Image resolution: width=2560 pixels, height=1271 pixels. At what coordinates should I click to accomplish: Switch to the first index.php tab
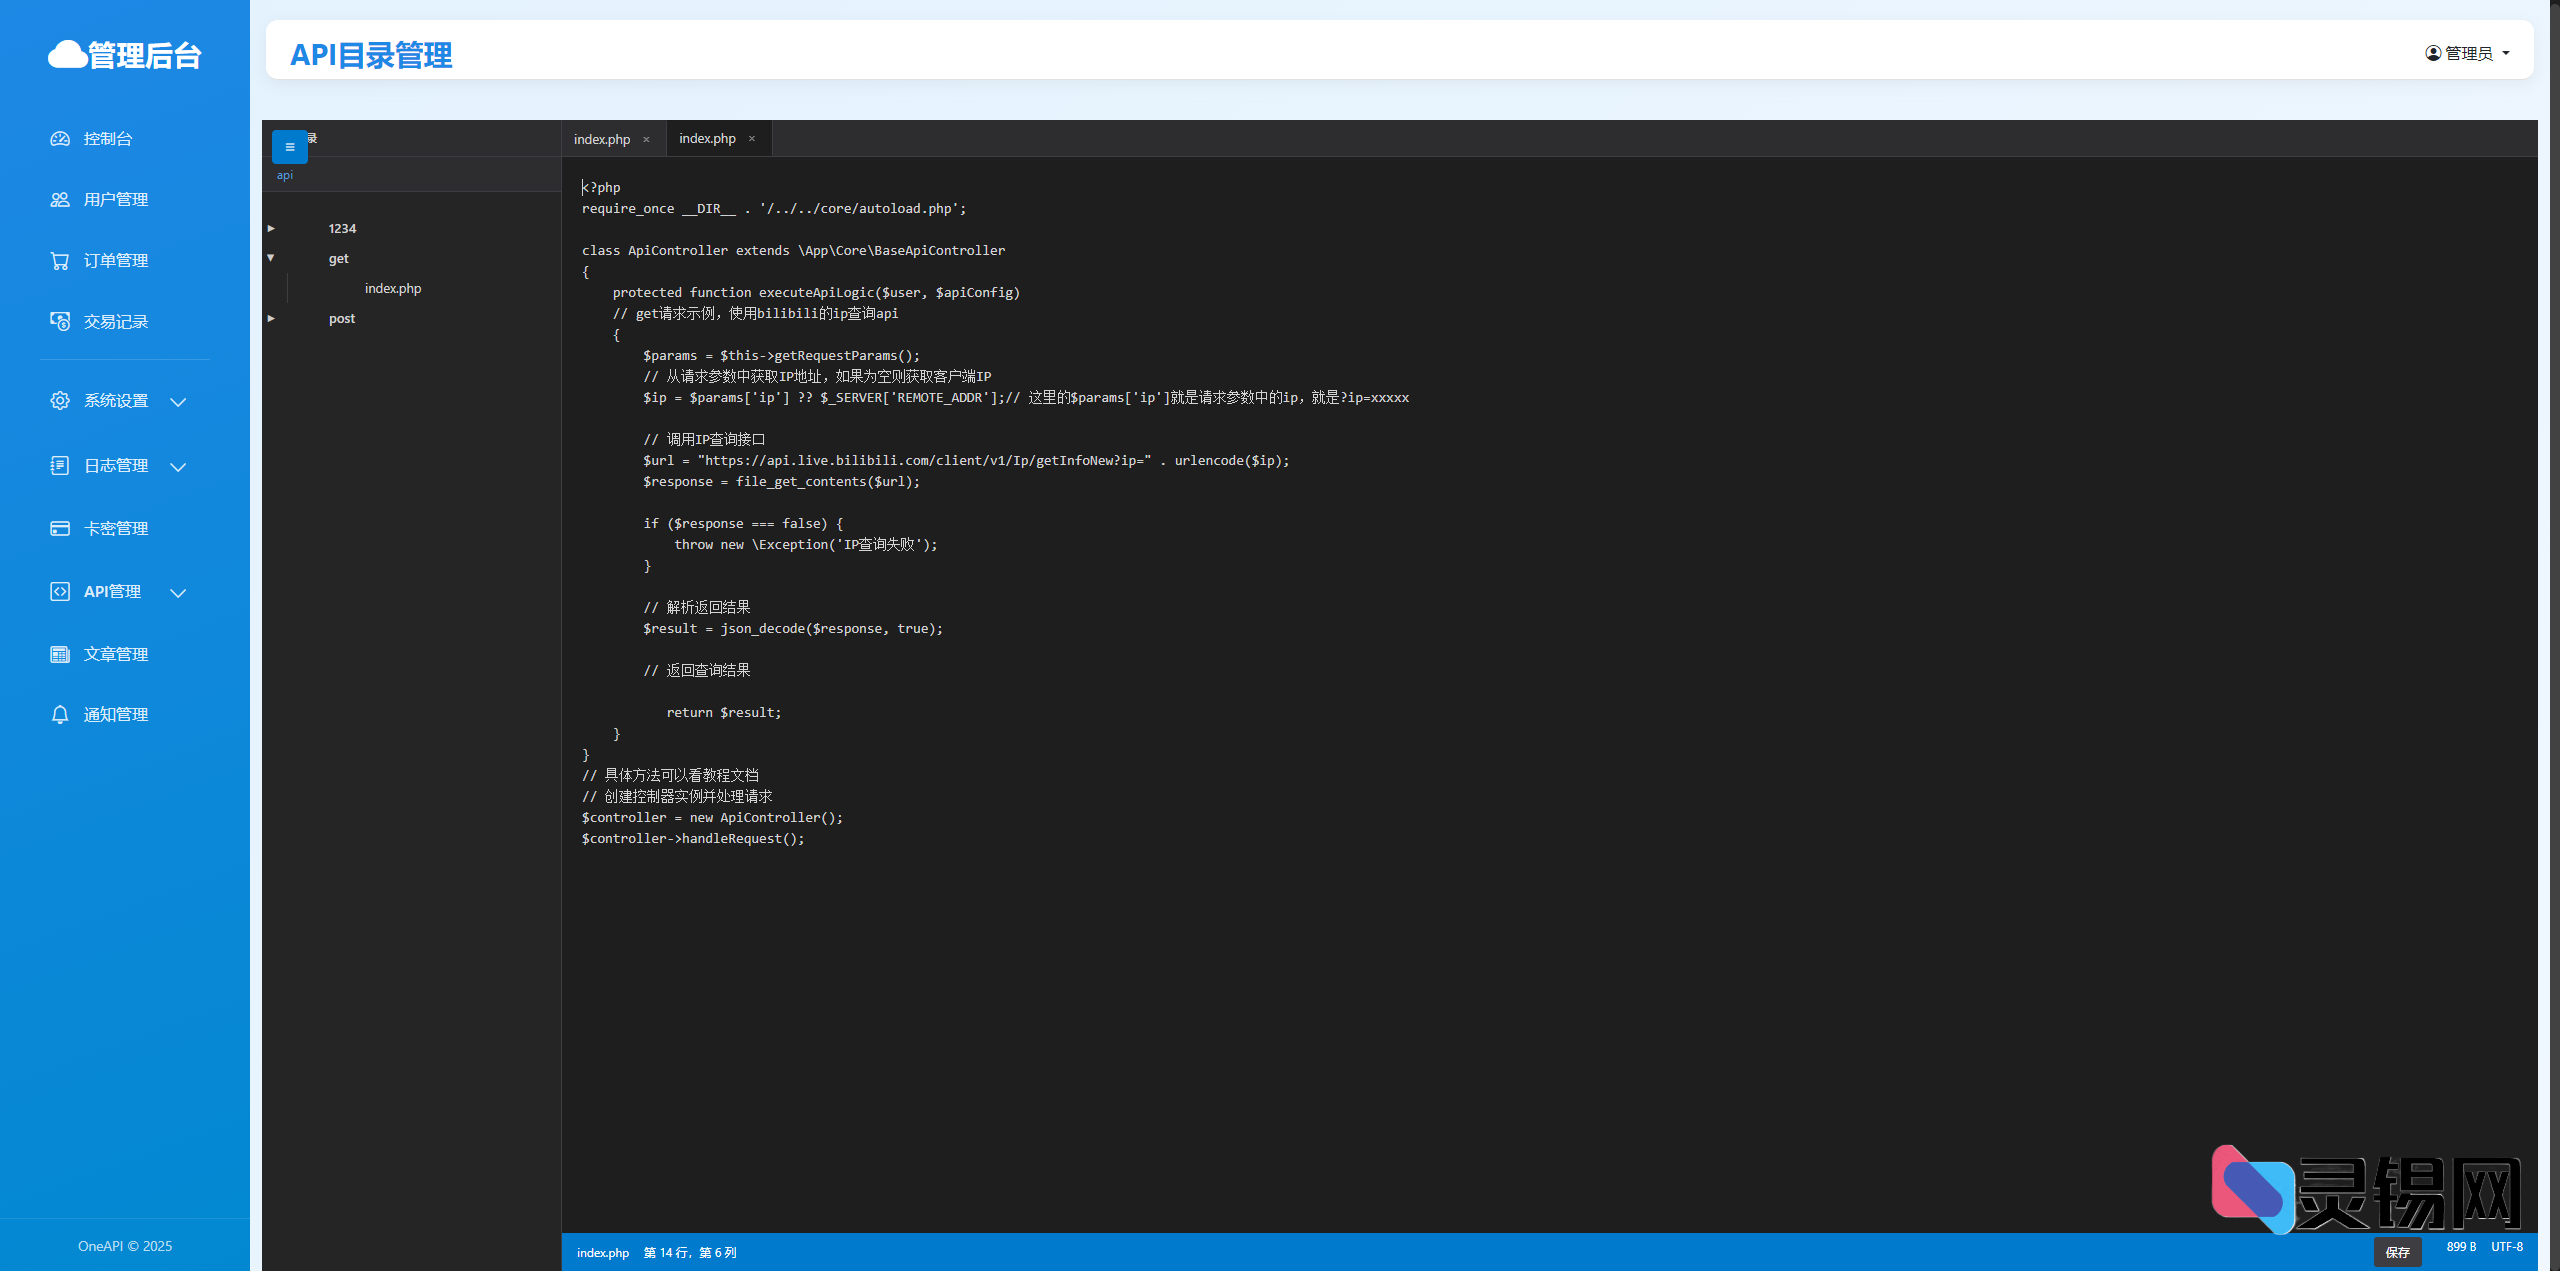tap(602, 139)
